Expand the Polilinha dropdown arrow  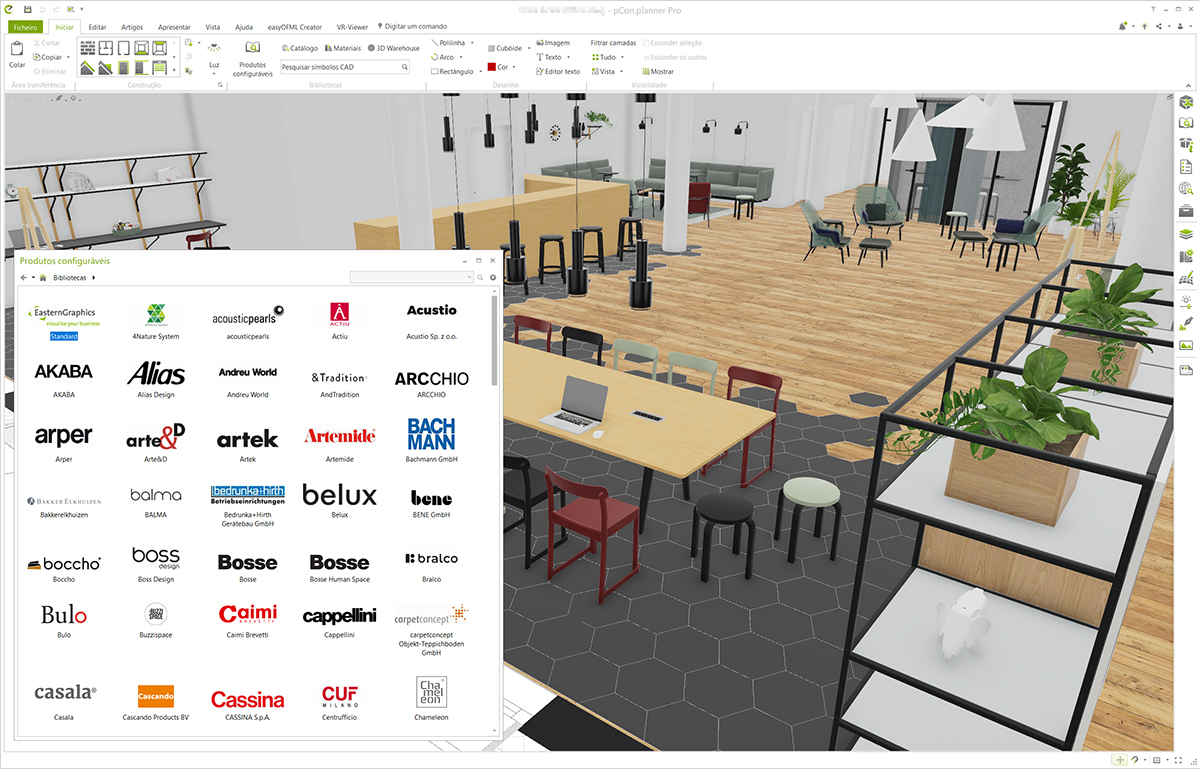pos(472,43)
